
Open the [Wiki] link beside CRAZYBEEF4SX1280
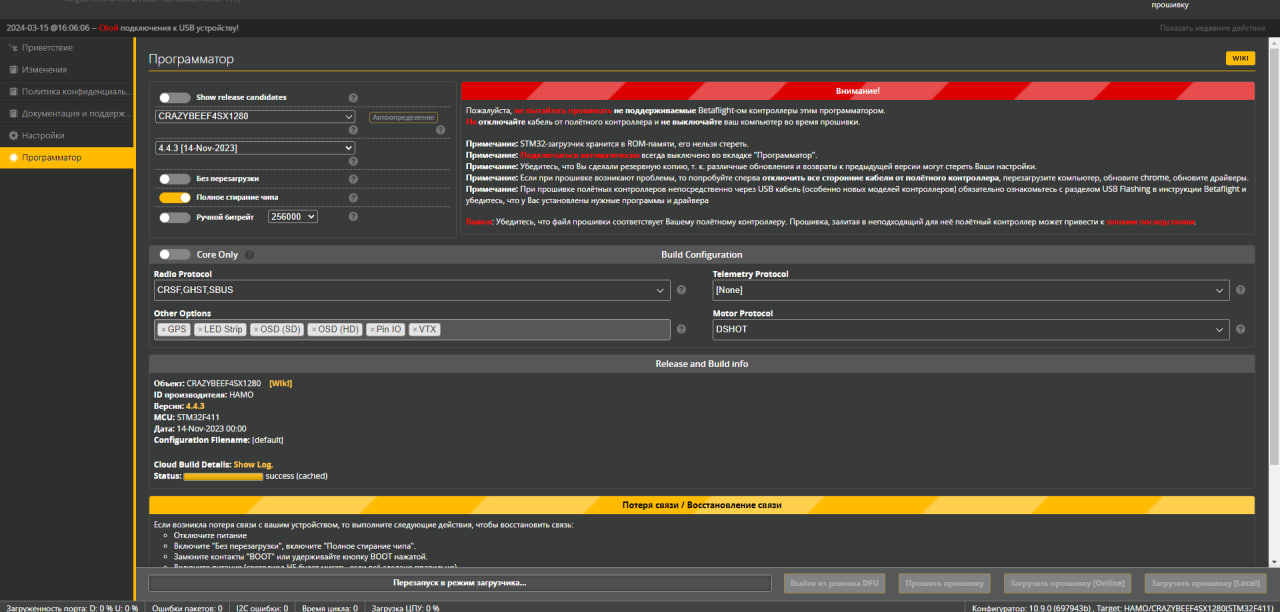[x=281, y=383]
